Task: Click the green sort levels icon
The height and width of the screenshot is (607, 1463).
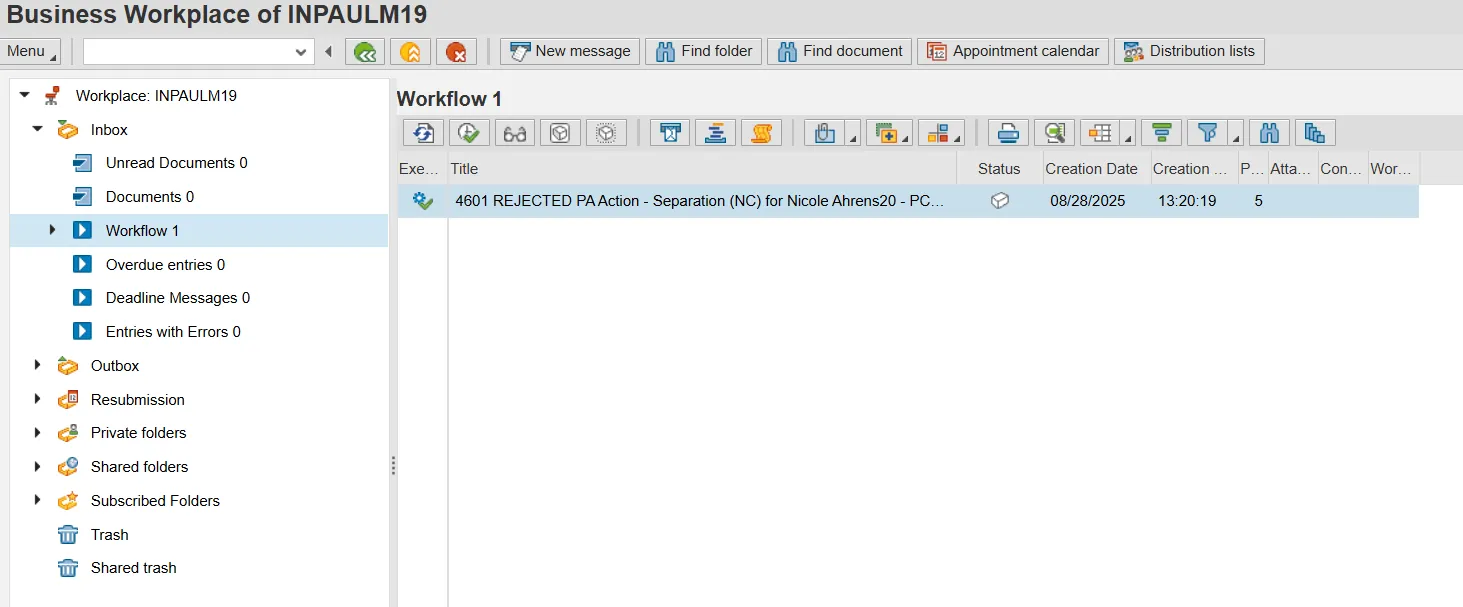Action: [x=1161, y=133]
